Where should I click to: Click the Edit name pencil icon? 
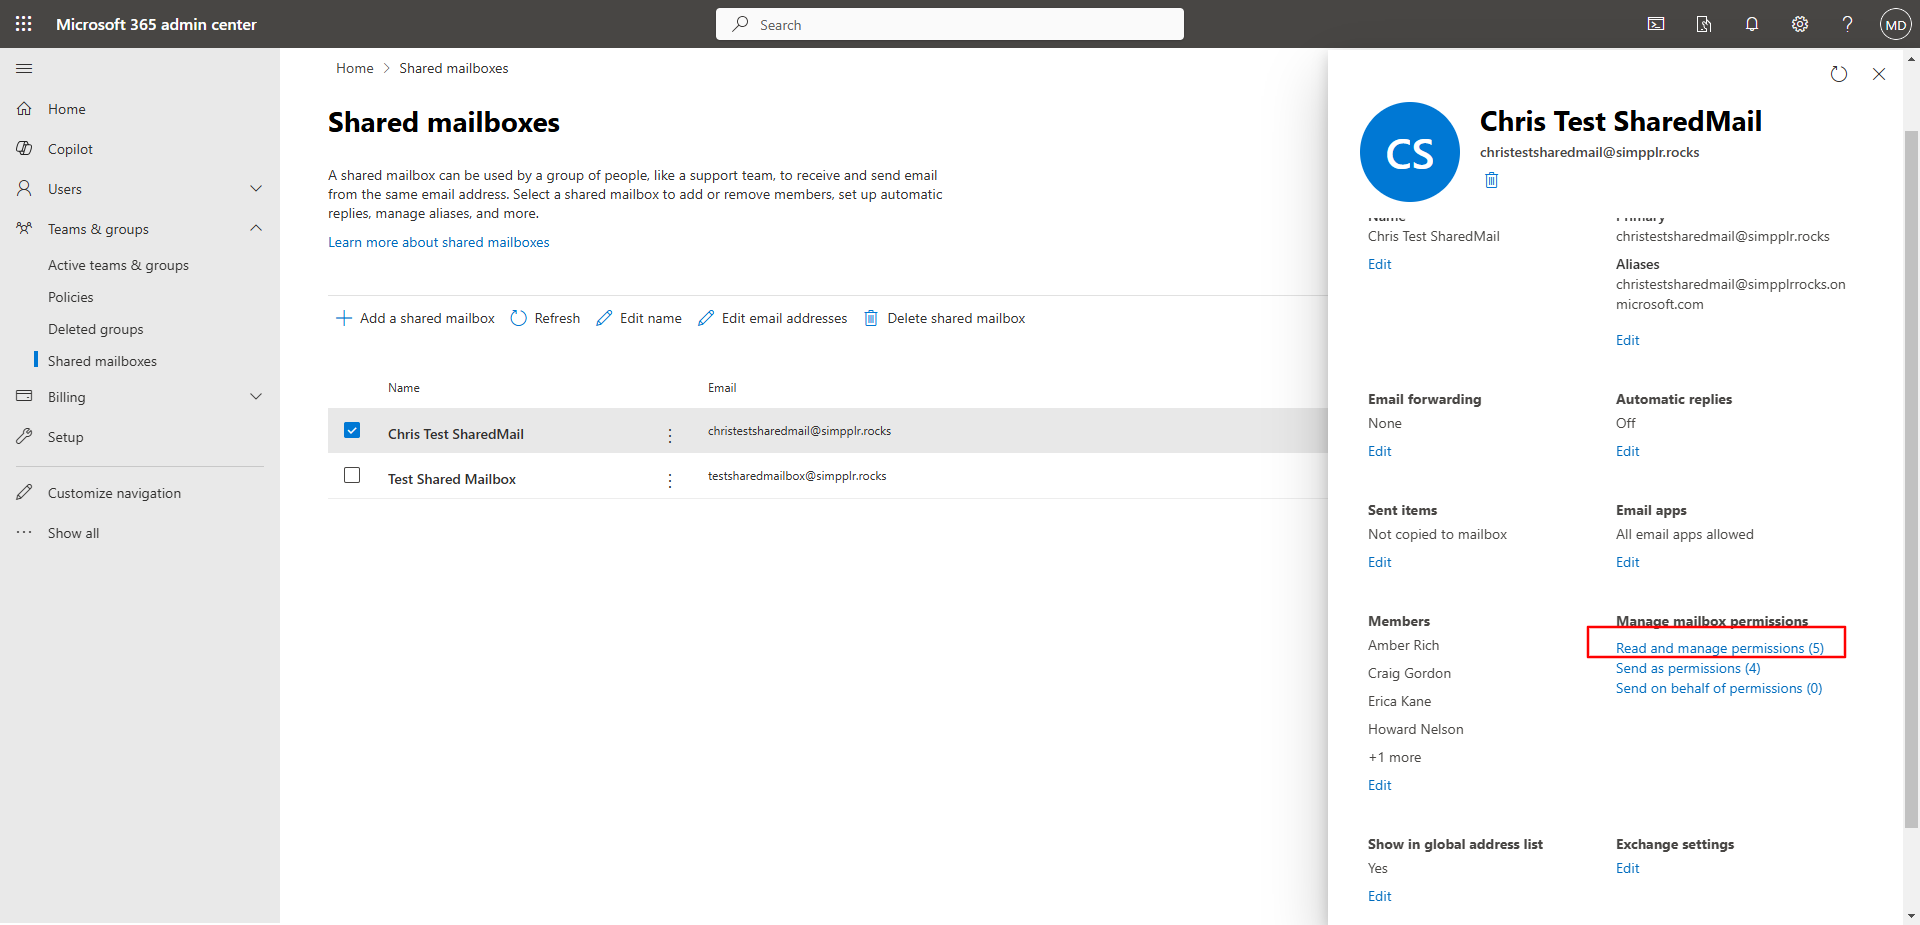click(x=604, y=317)
